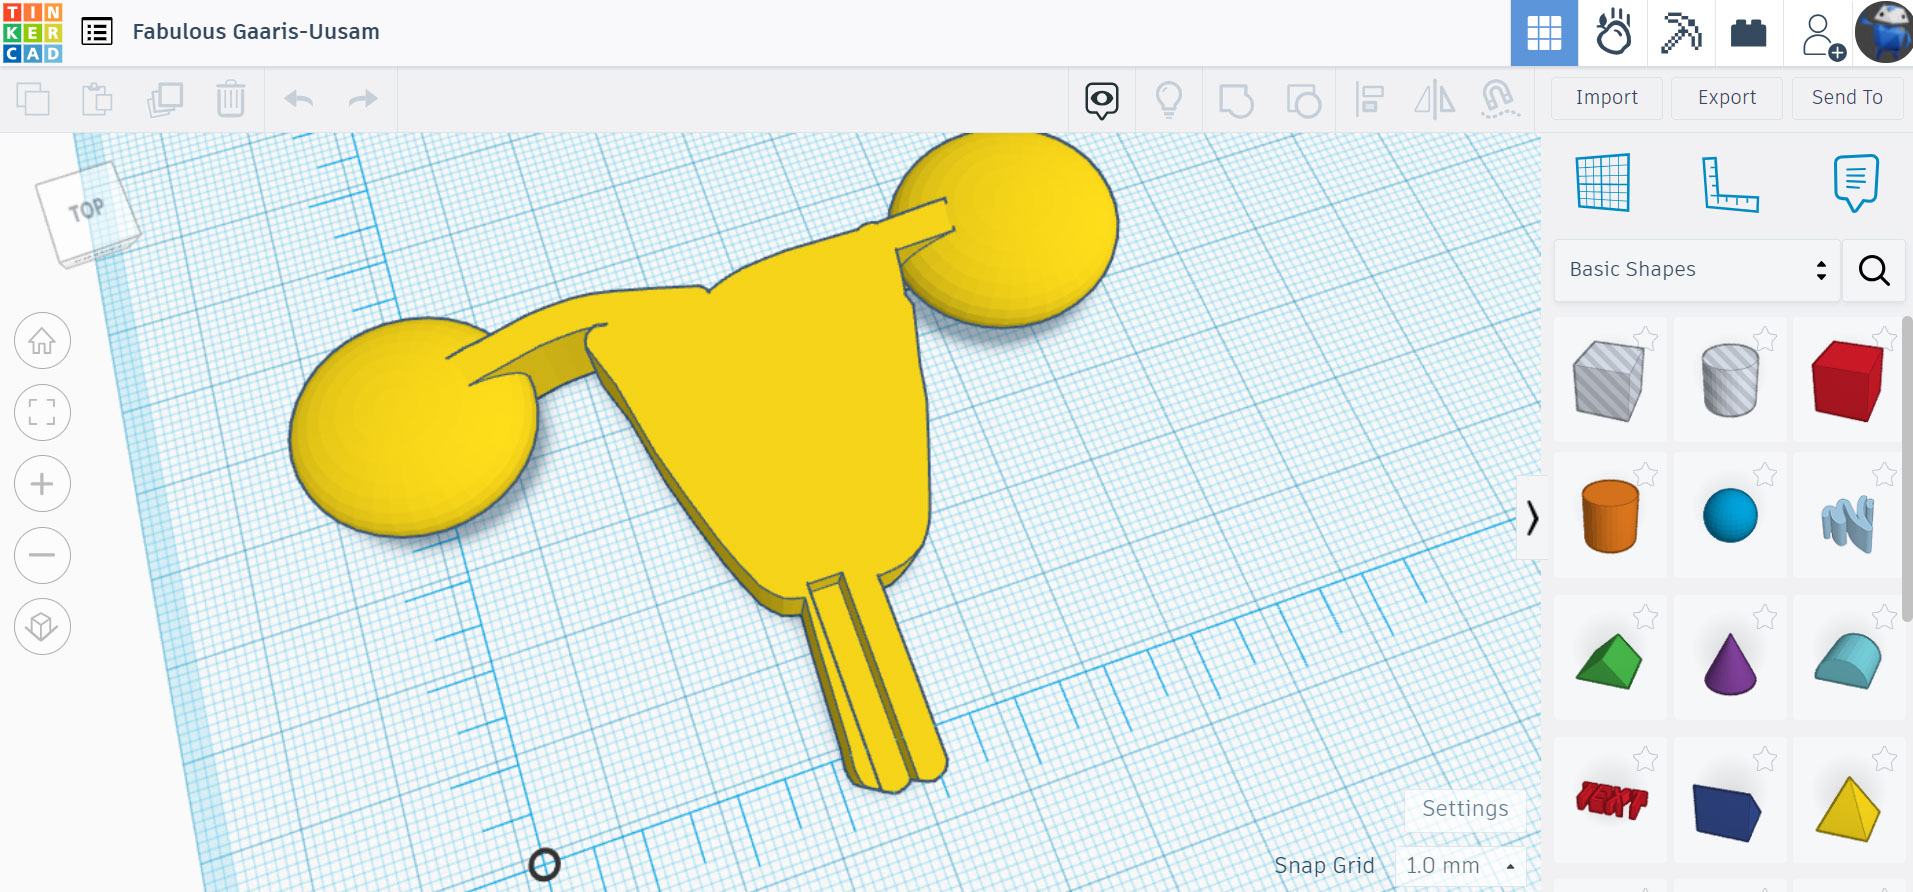Viewport: 1913px width, 892px height.
Task: Favorite the red Box shape star
Action: coord(1883,338)
